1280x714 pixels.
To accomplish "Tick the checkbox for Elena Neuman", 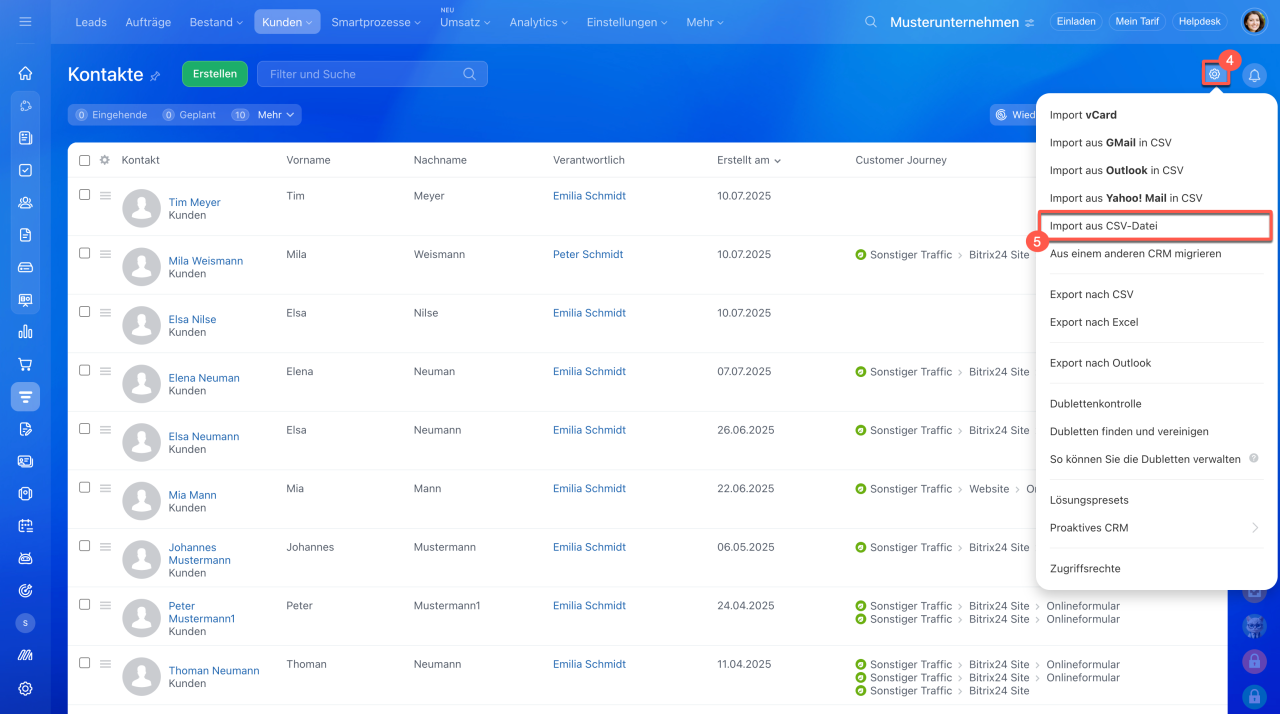I will (x=84, y=370).
